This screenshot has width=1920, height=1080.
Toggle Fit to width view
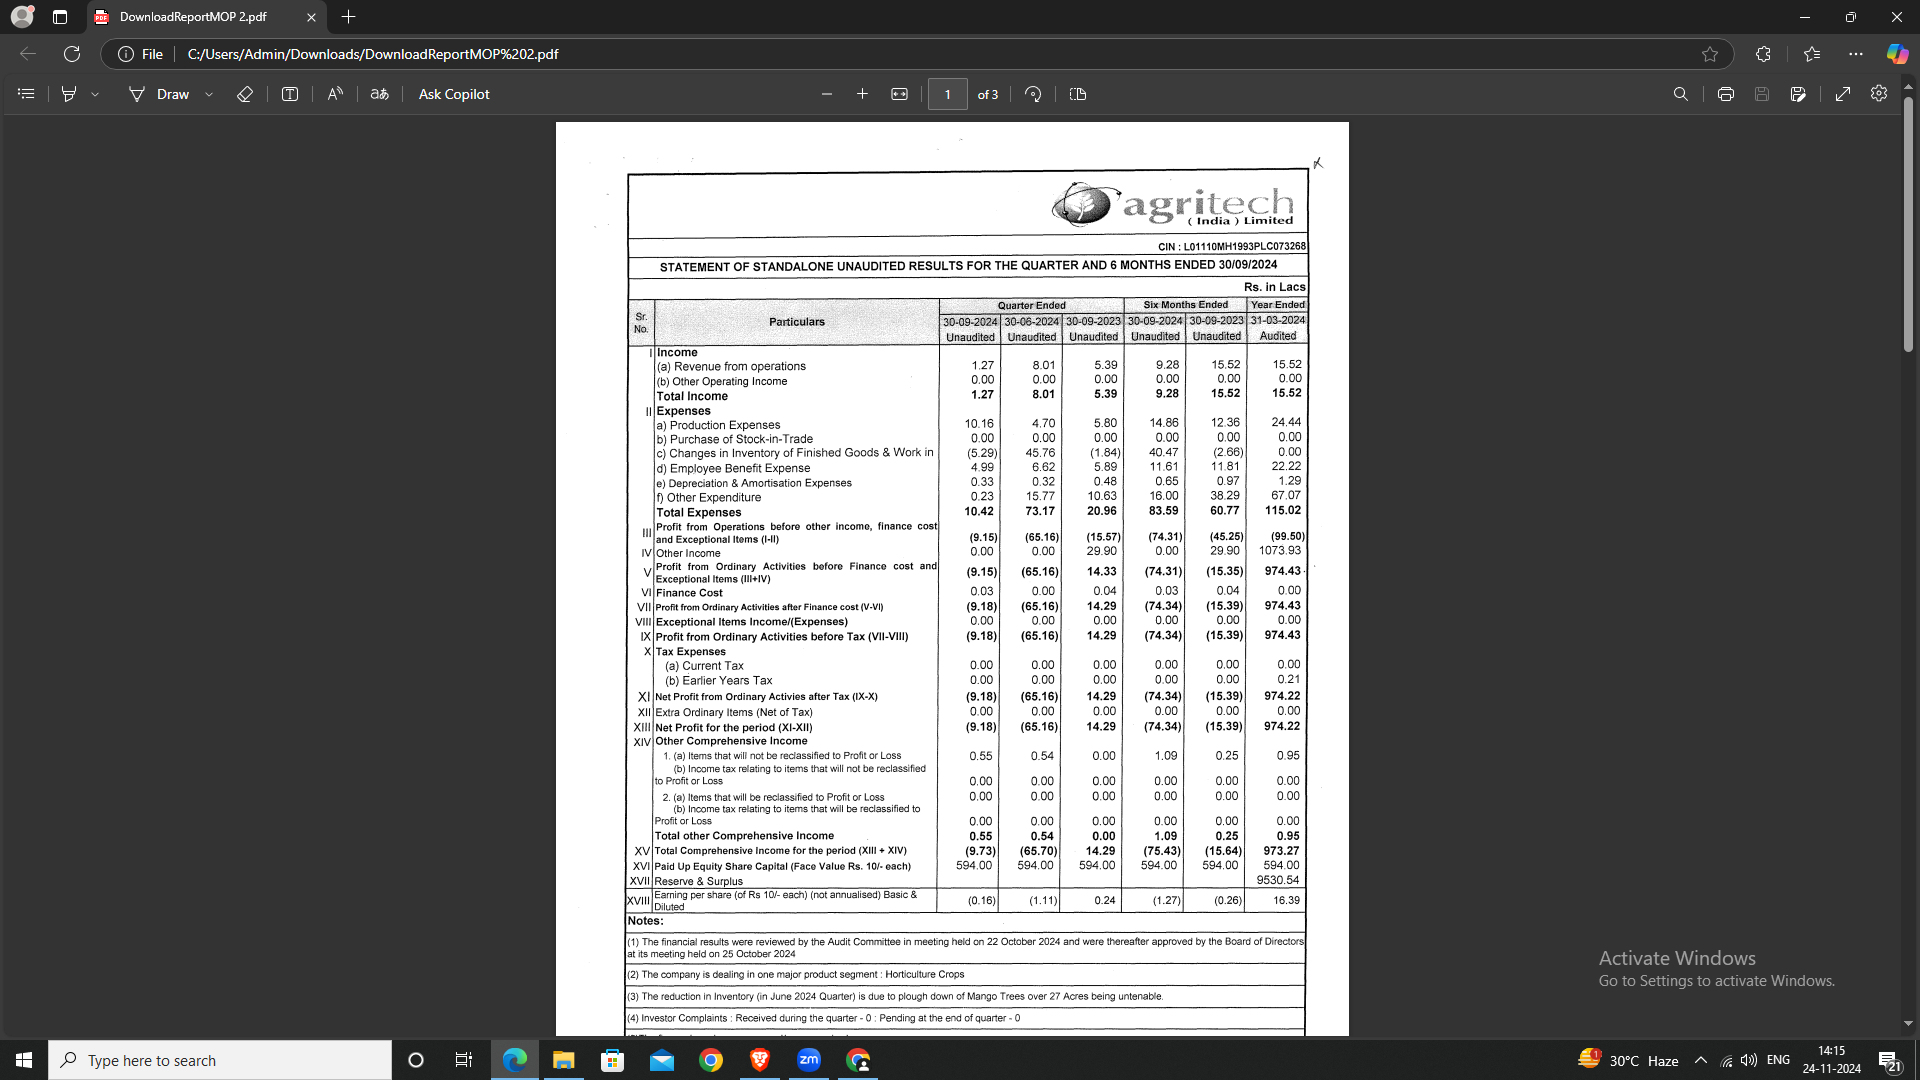pyautogui.click(x=900, y=94)
